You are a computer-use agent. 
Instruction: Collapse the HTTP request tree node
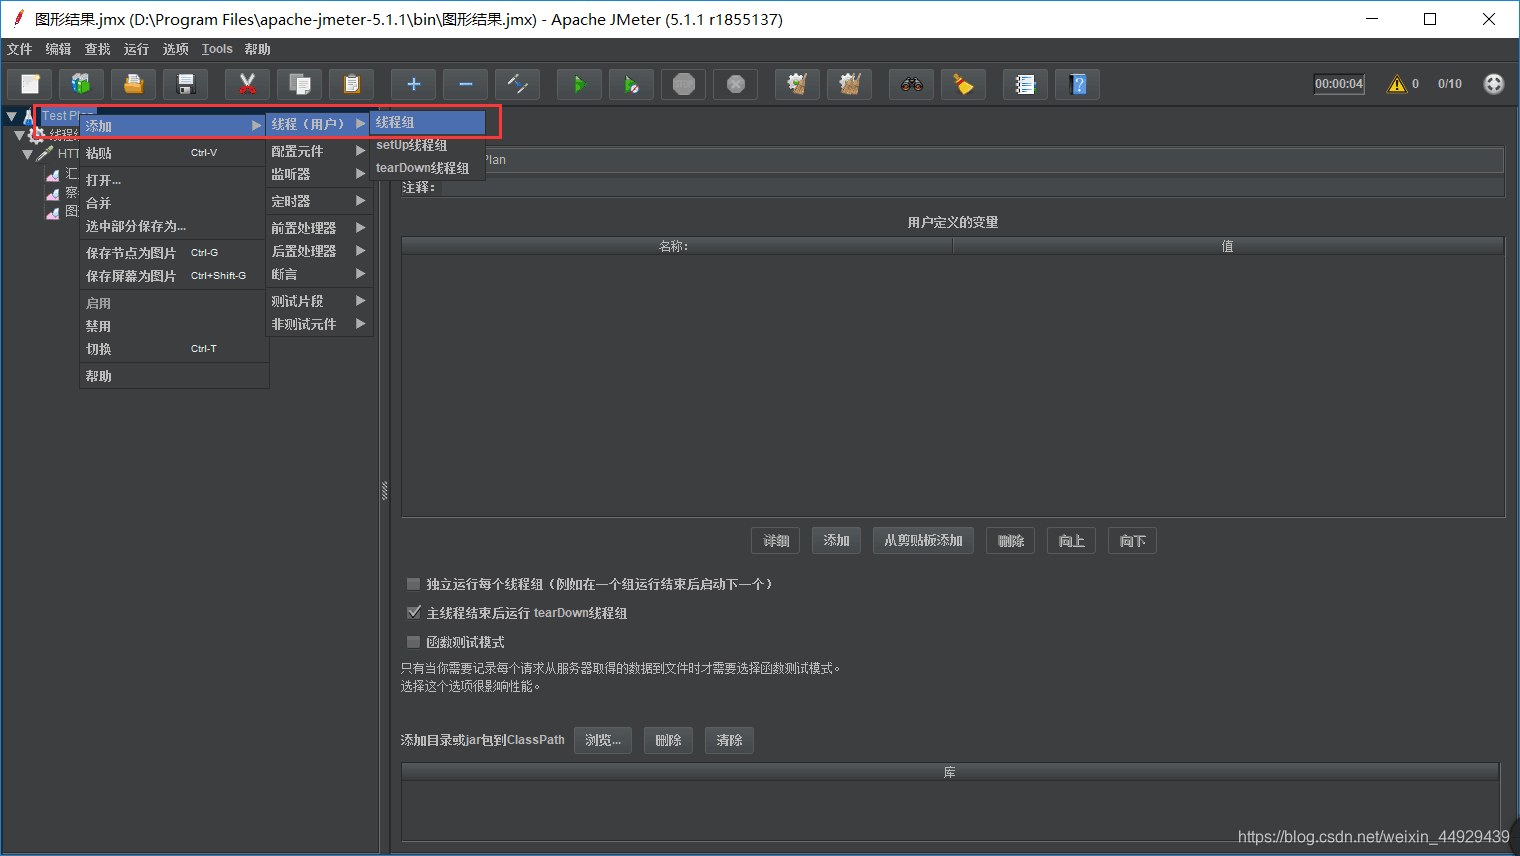click(x=28, y=154)
